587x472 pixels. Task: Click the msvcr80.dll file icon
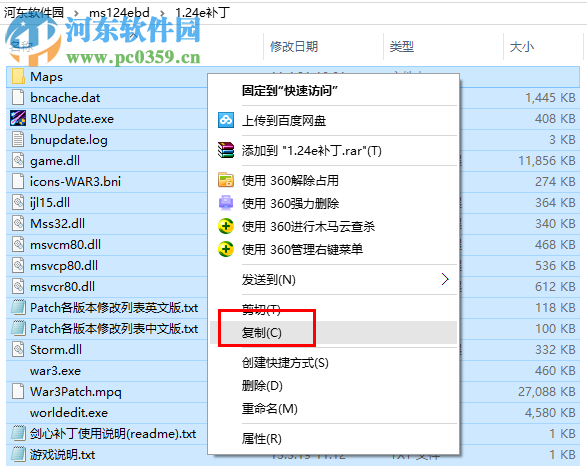click(x=18, y=286)
